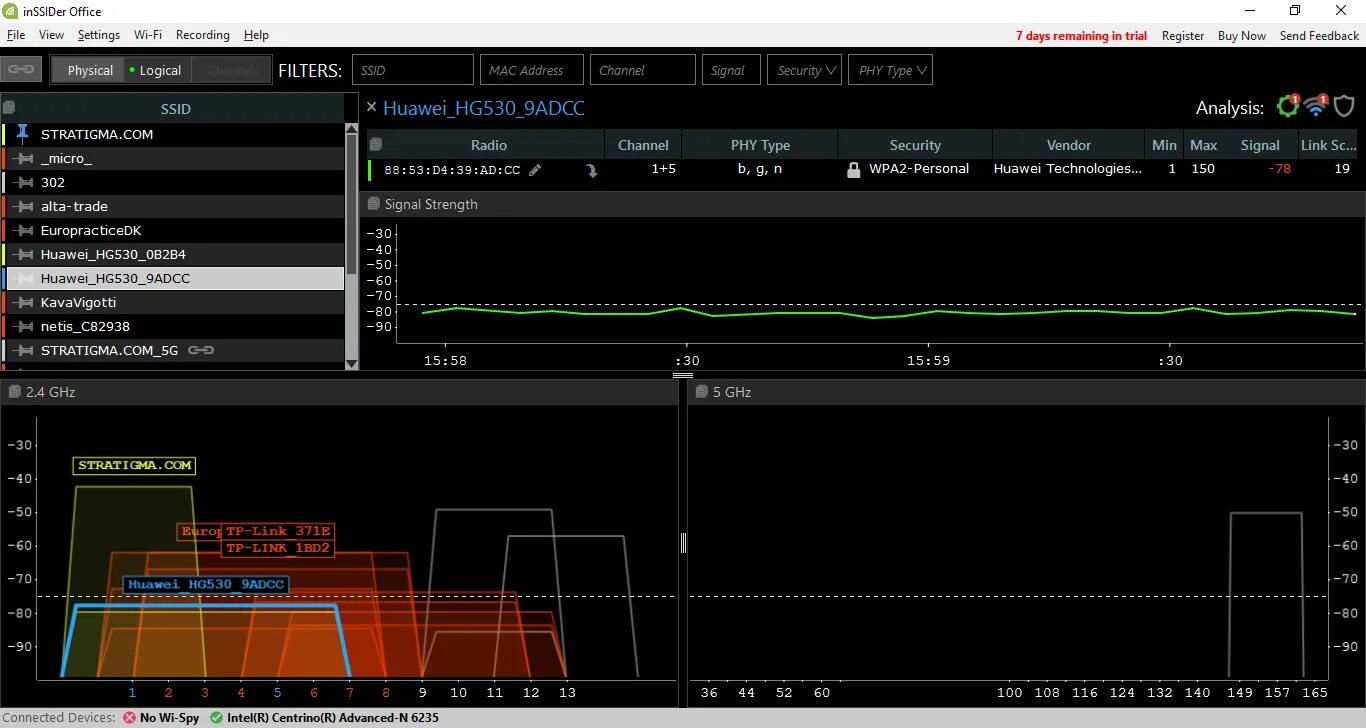Click the Channel filter field

643,70
